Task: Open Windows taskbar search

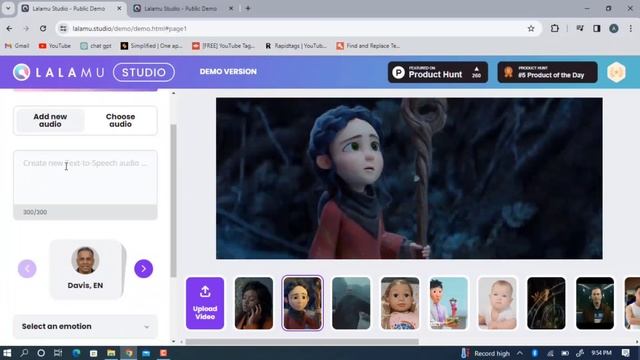Action: tap(24, 353)
